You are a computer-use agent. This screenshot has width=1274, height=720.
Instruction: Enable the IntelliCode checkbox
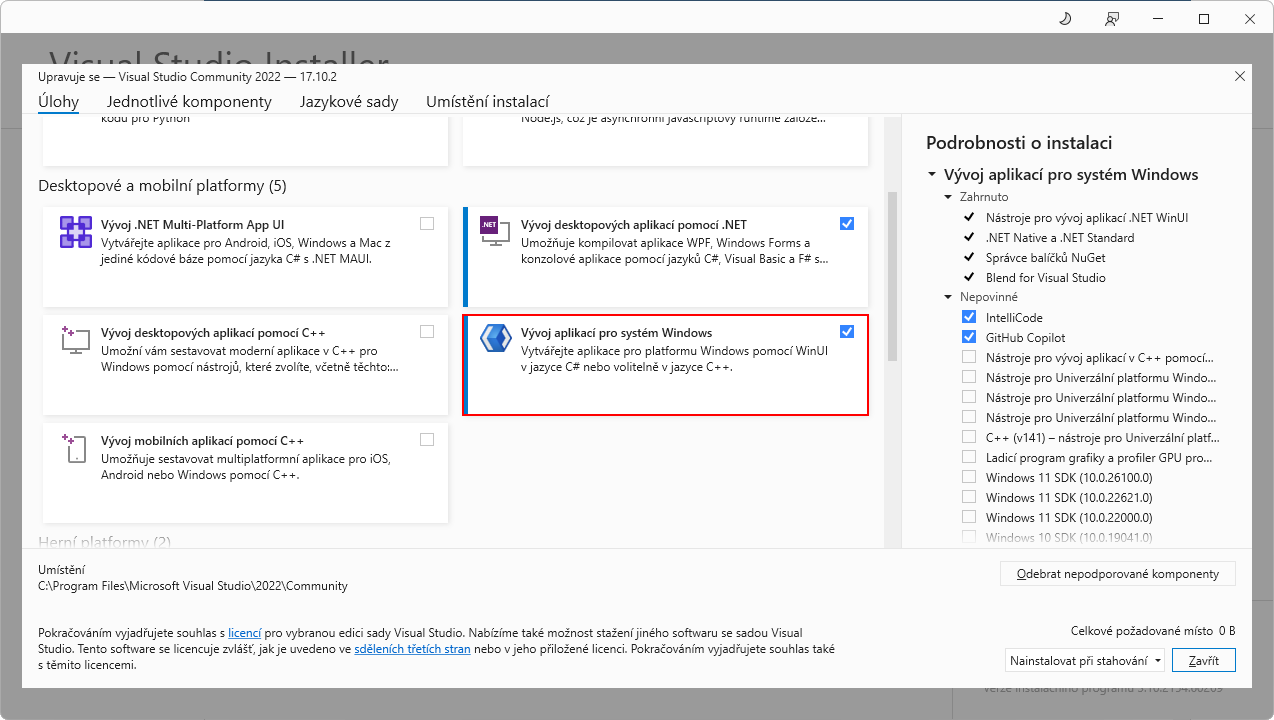pyautogui.click(x=968, y=316)
